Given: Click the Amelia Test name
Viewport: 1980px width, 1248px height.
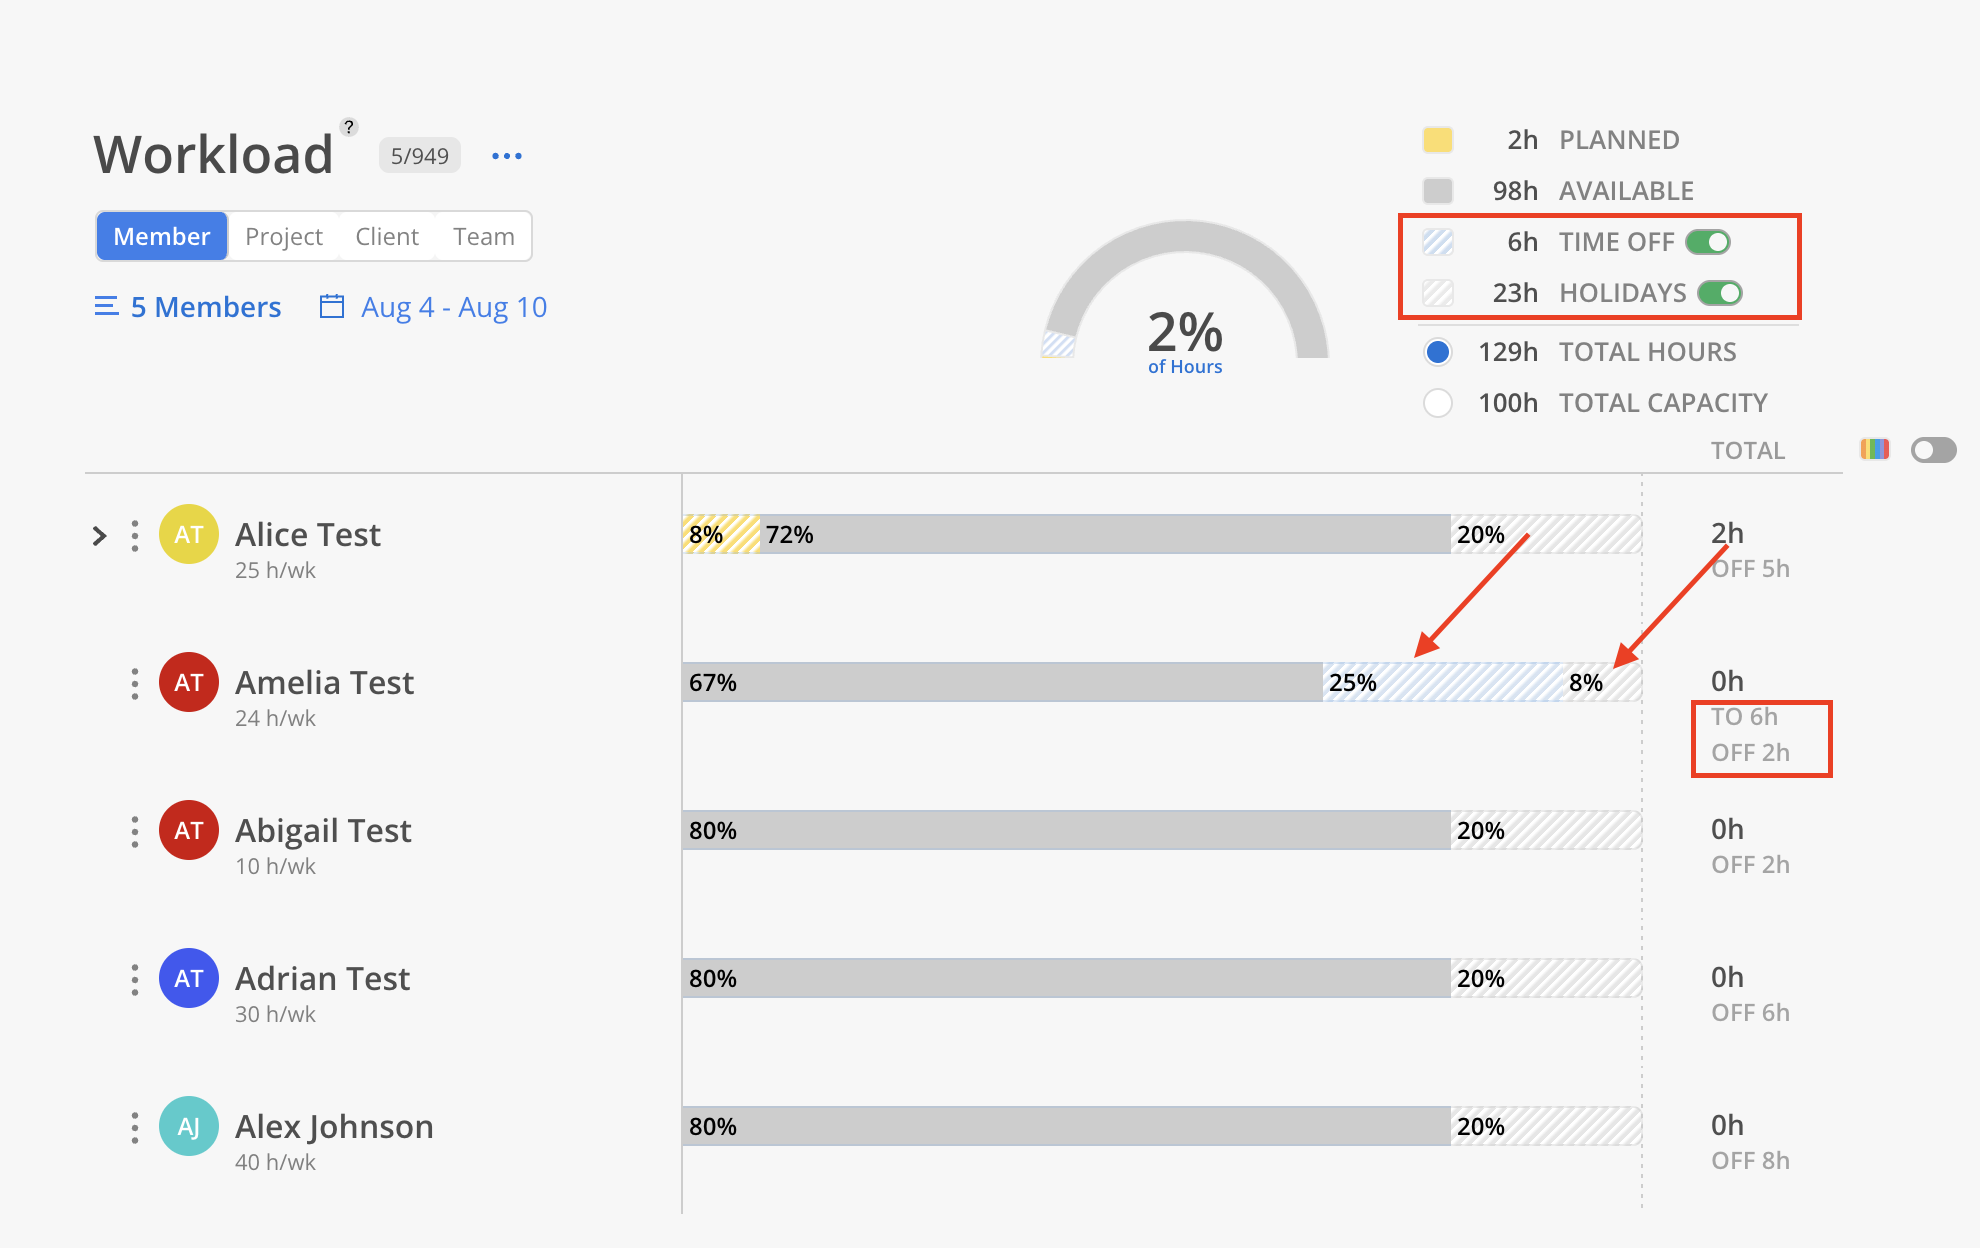Looking at the screenshot, I should (x=324, y=683).
